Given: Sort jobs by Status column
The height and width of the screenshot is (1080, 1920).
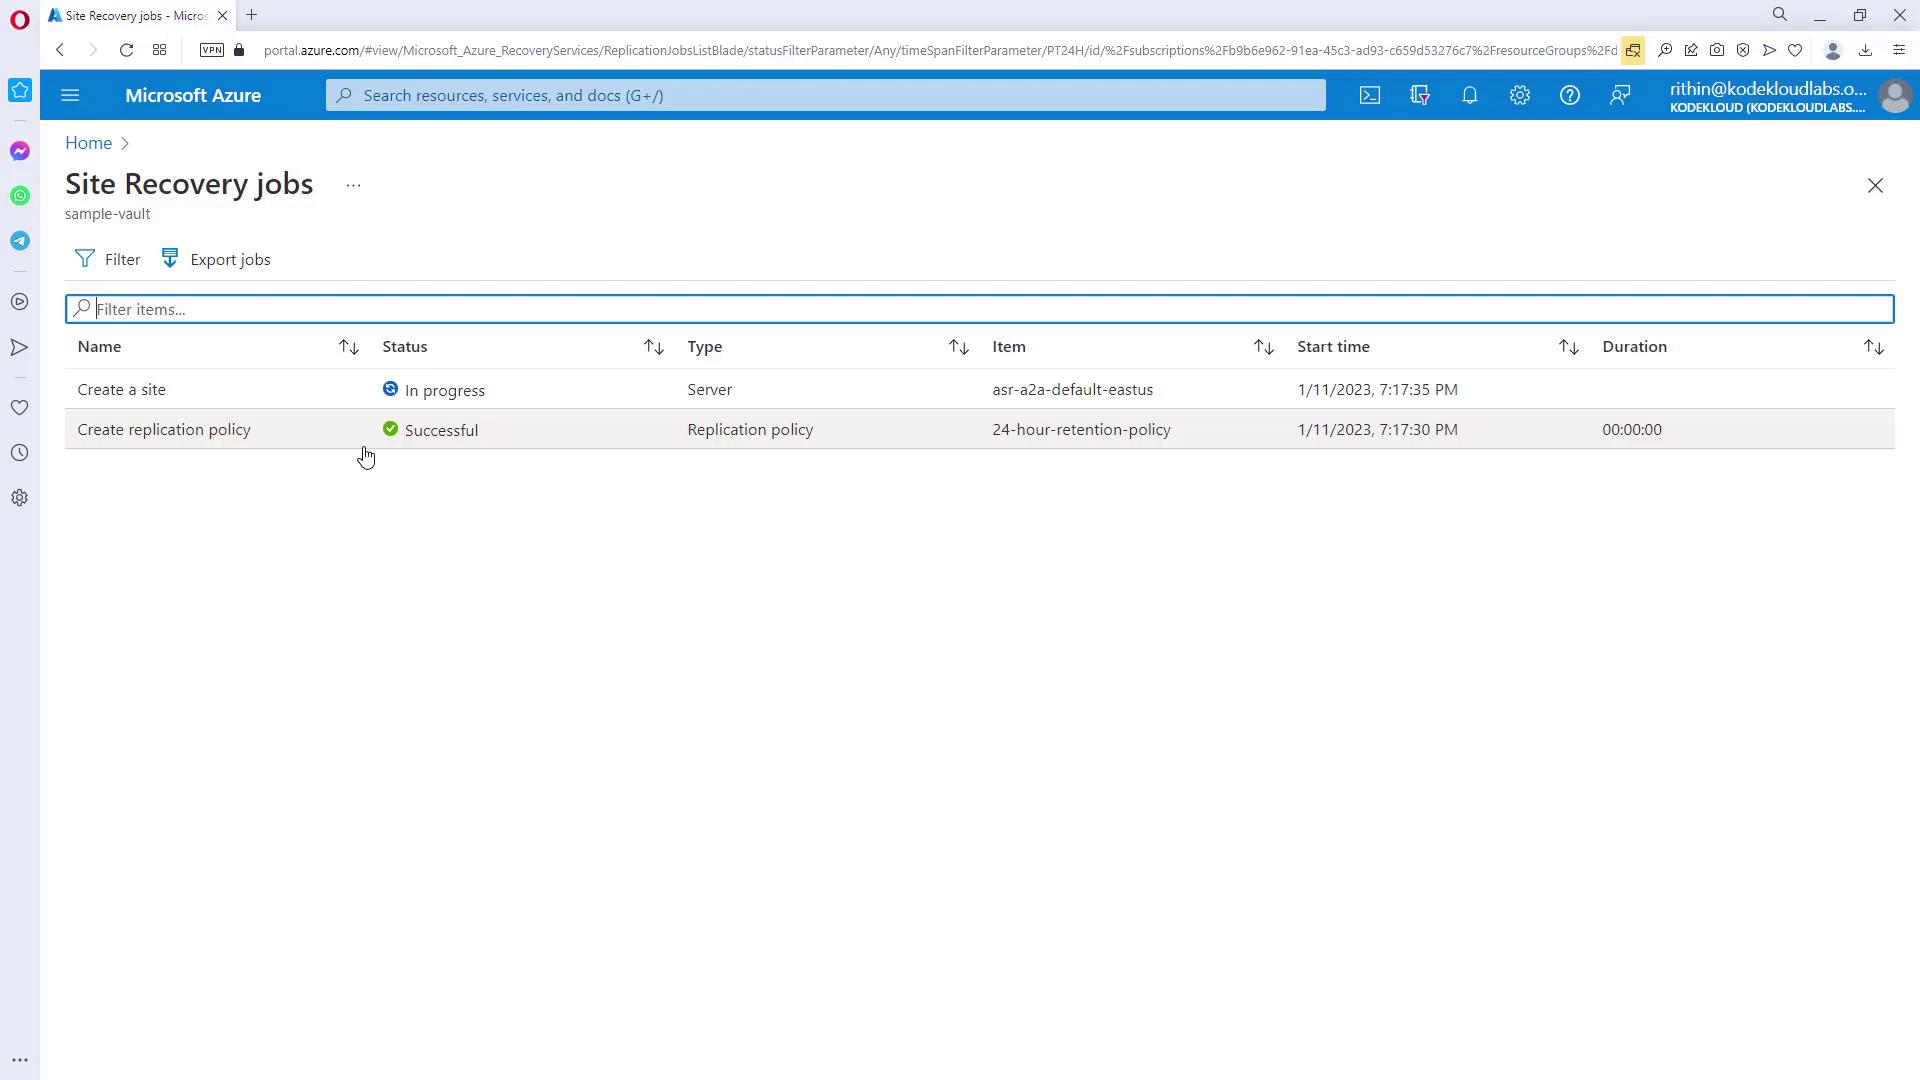Looking at the screenshot, I should tap(653, 347).
